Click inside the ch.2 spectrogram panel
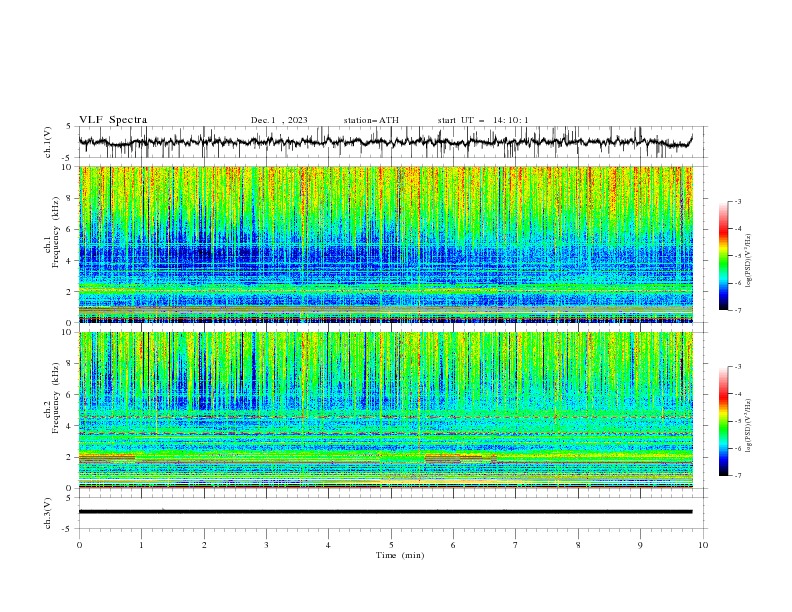Viewport: 792px width, 612px height. (386, 410)
